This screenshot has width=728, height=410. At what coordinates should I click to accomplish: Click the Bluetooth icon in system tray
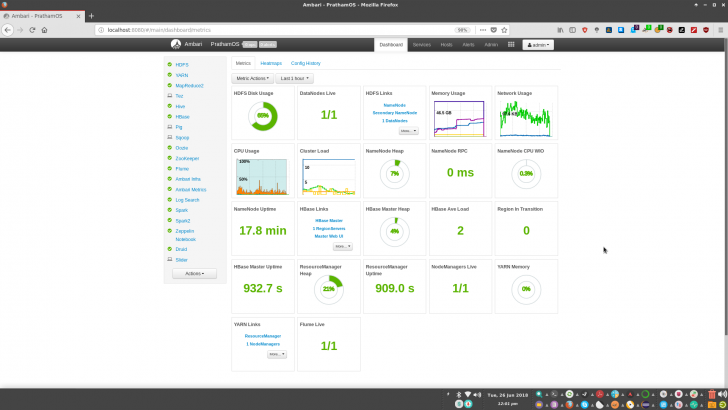click(x=459, y=396)
